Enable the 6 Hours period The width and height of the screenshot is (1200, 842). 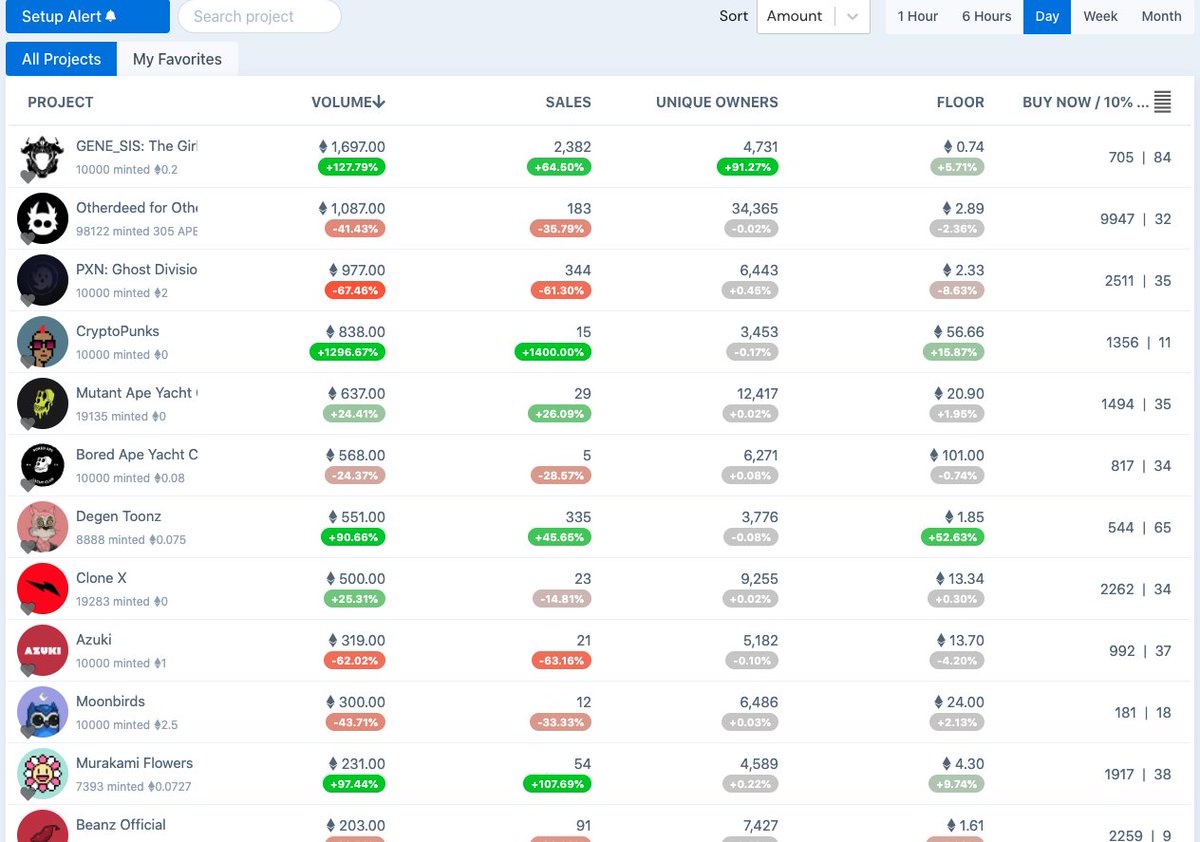(x=986, y=16)
